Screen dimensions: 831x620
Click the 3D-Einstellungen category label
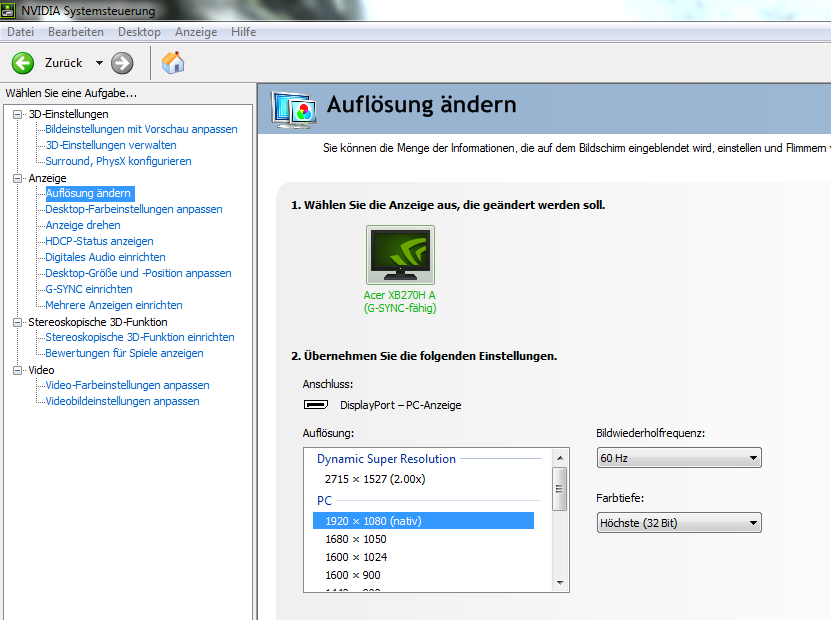pos(68,114)
